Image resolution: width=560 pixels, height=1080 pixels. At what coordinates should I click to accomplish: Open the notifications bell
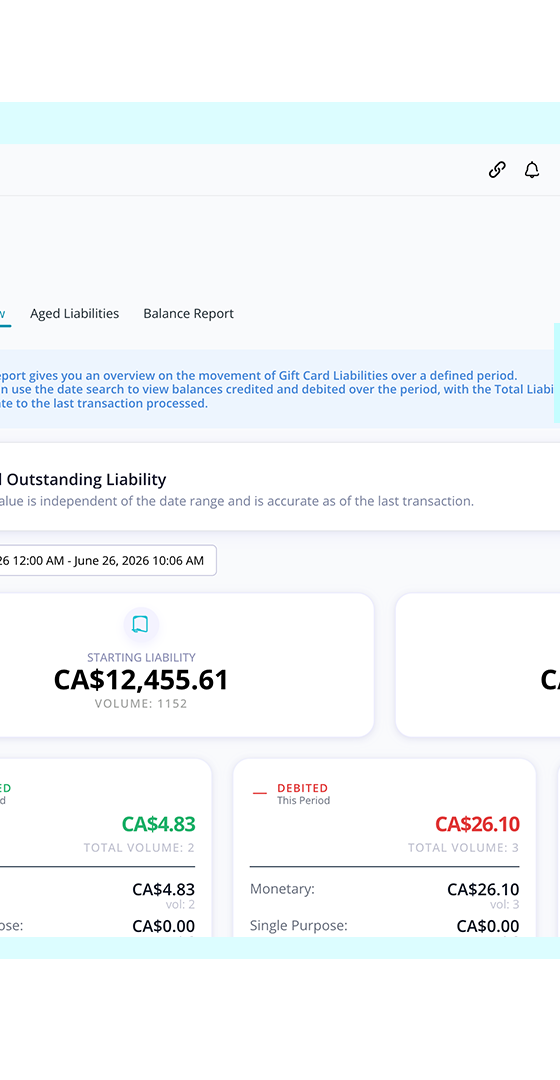pyautogui.click(x=532, y=169)
